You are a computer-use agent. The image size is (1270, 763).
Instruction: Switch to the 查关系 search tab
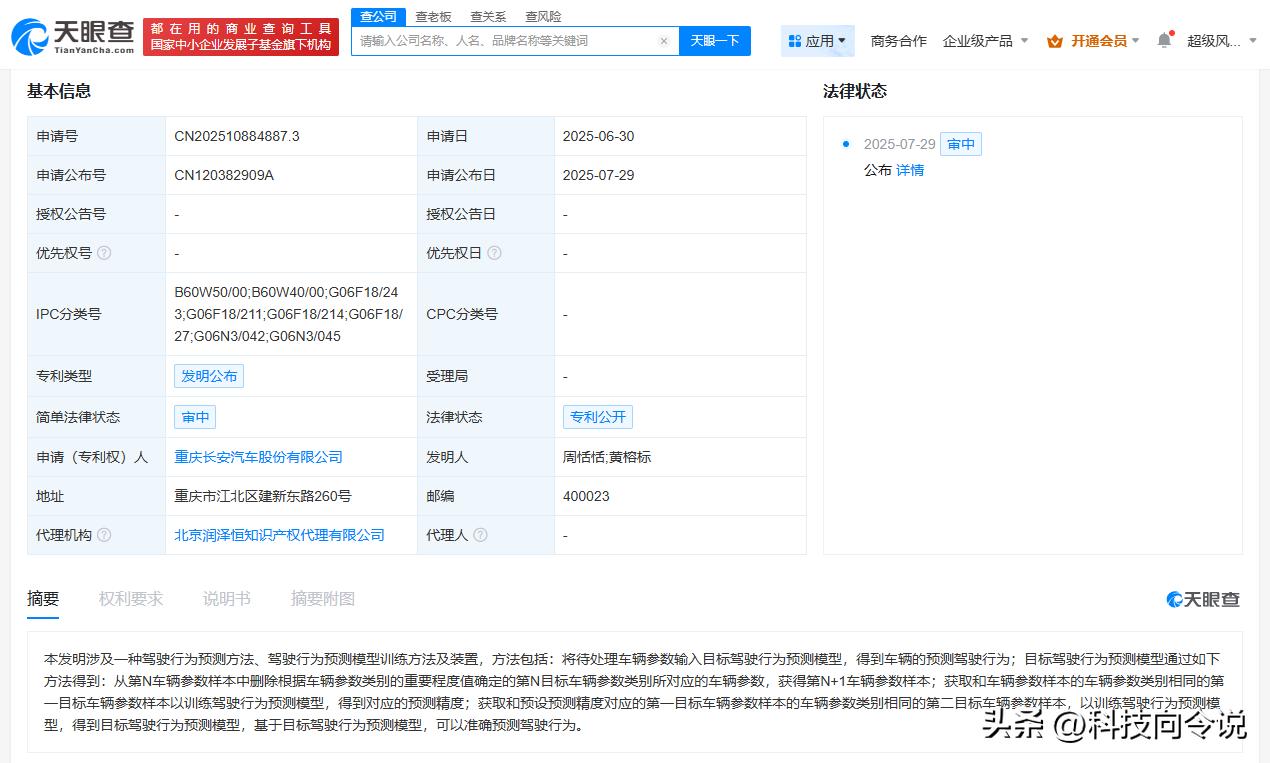488,17
